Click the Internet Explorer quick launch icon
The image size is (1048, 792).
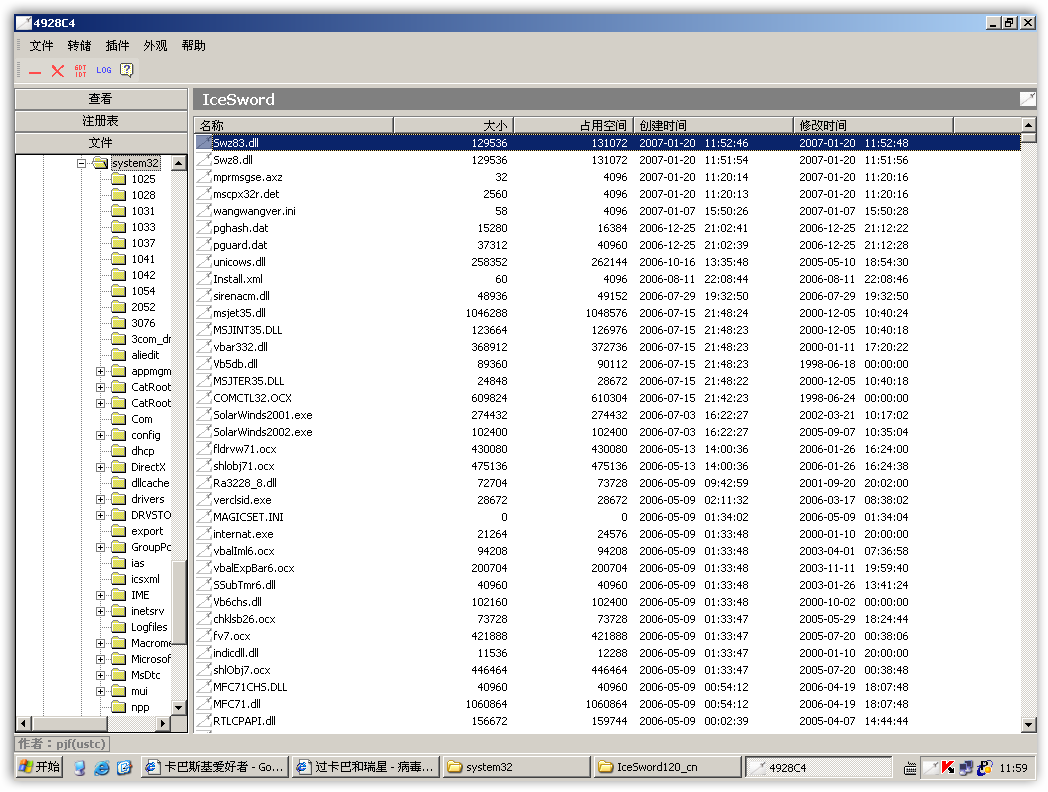click(x=102, y=768)
